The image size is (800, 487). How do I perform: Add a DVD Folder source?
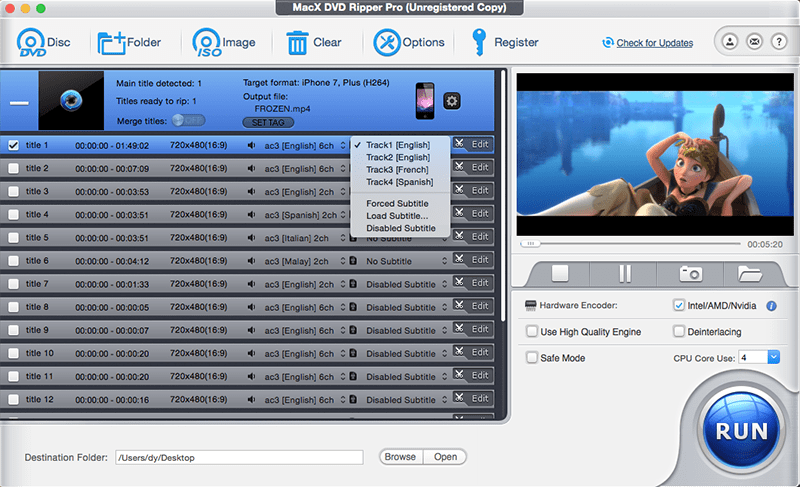(x=129, y=42)
